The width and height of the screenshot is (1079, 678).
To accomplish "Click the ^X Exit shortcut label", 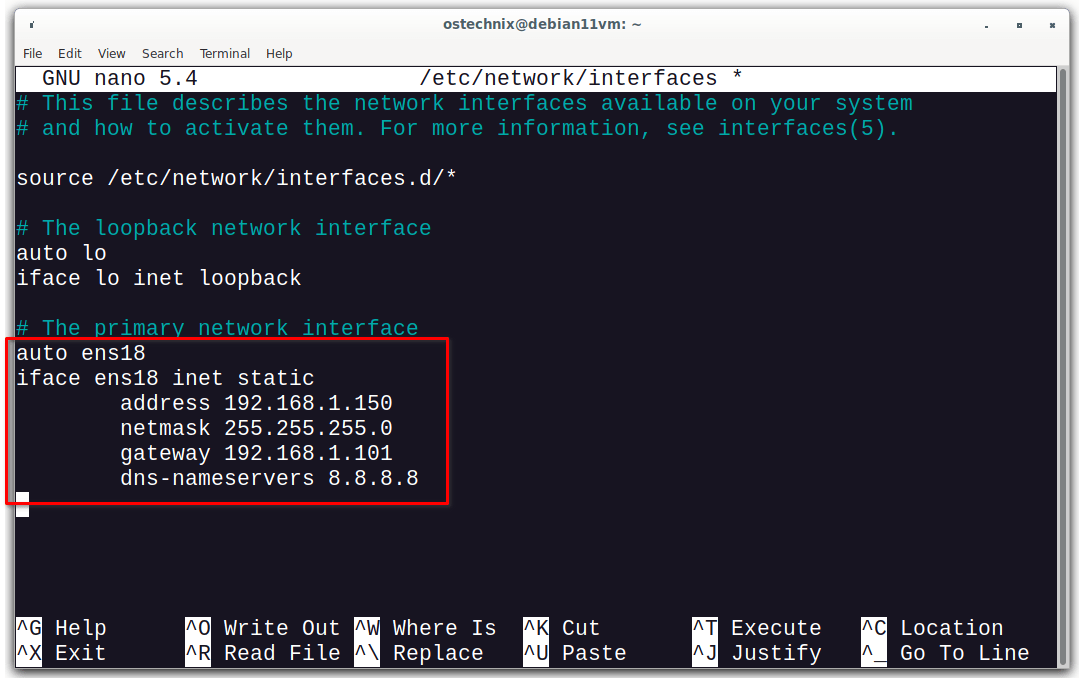I will 61,653.
